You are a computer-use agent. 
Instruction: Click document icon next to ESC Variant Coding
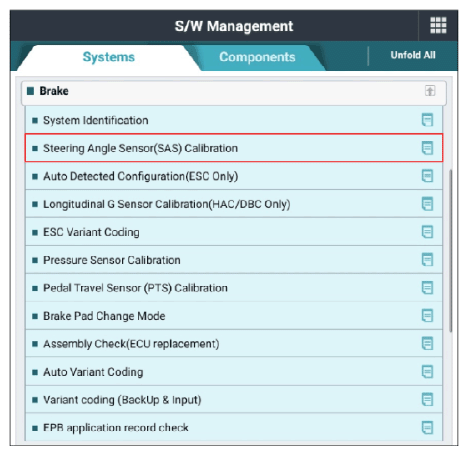pyautogui.click(x=427, y=232)
